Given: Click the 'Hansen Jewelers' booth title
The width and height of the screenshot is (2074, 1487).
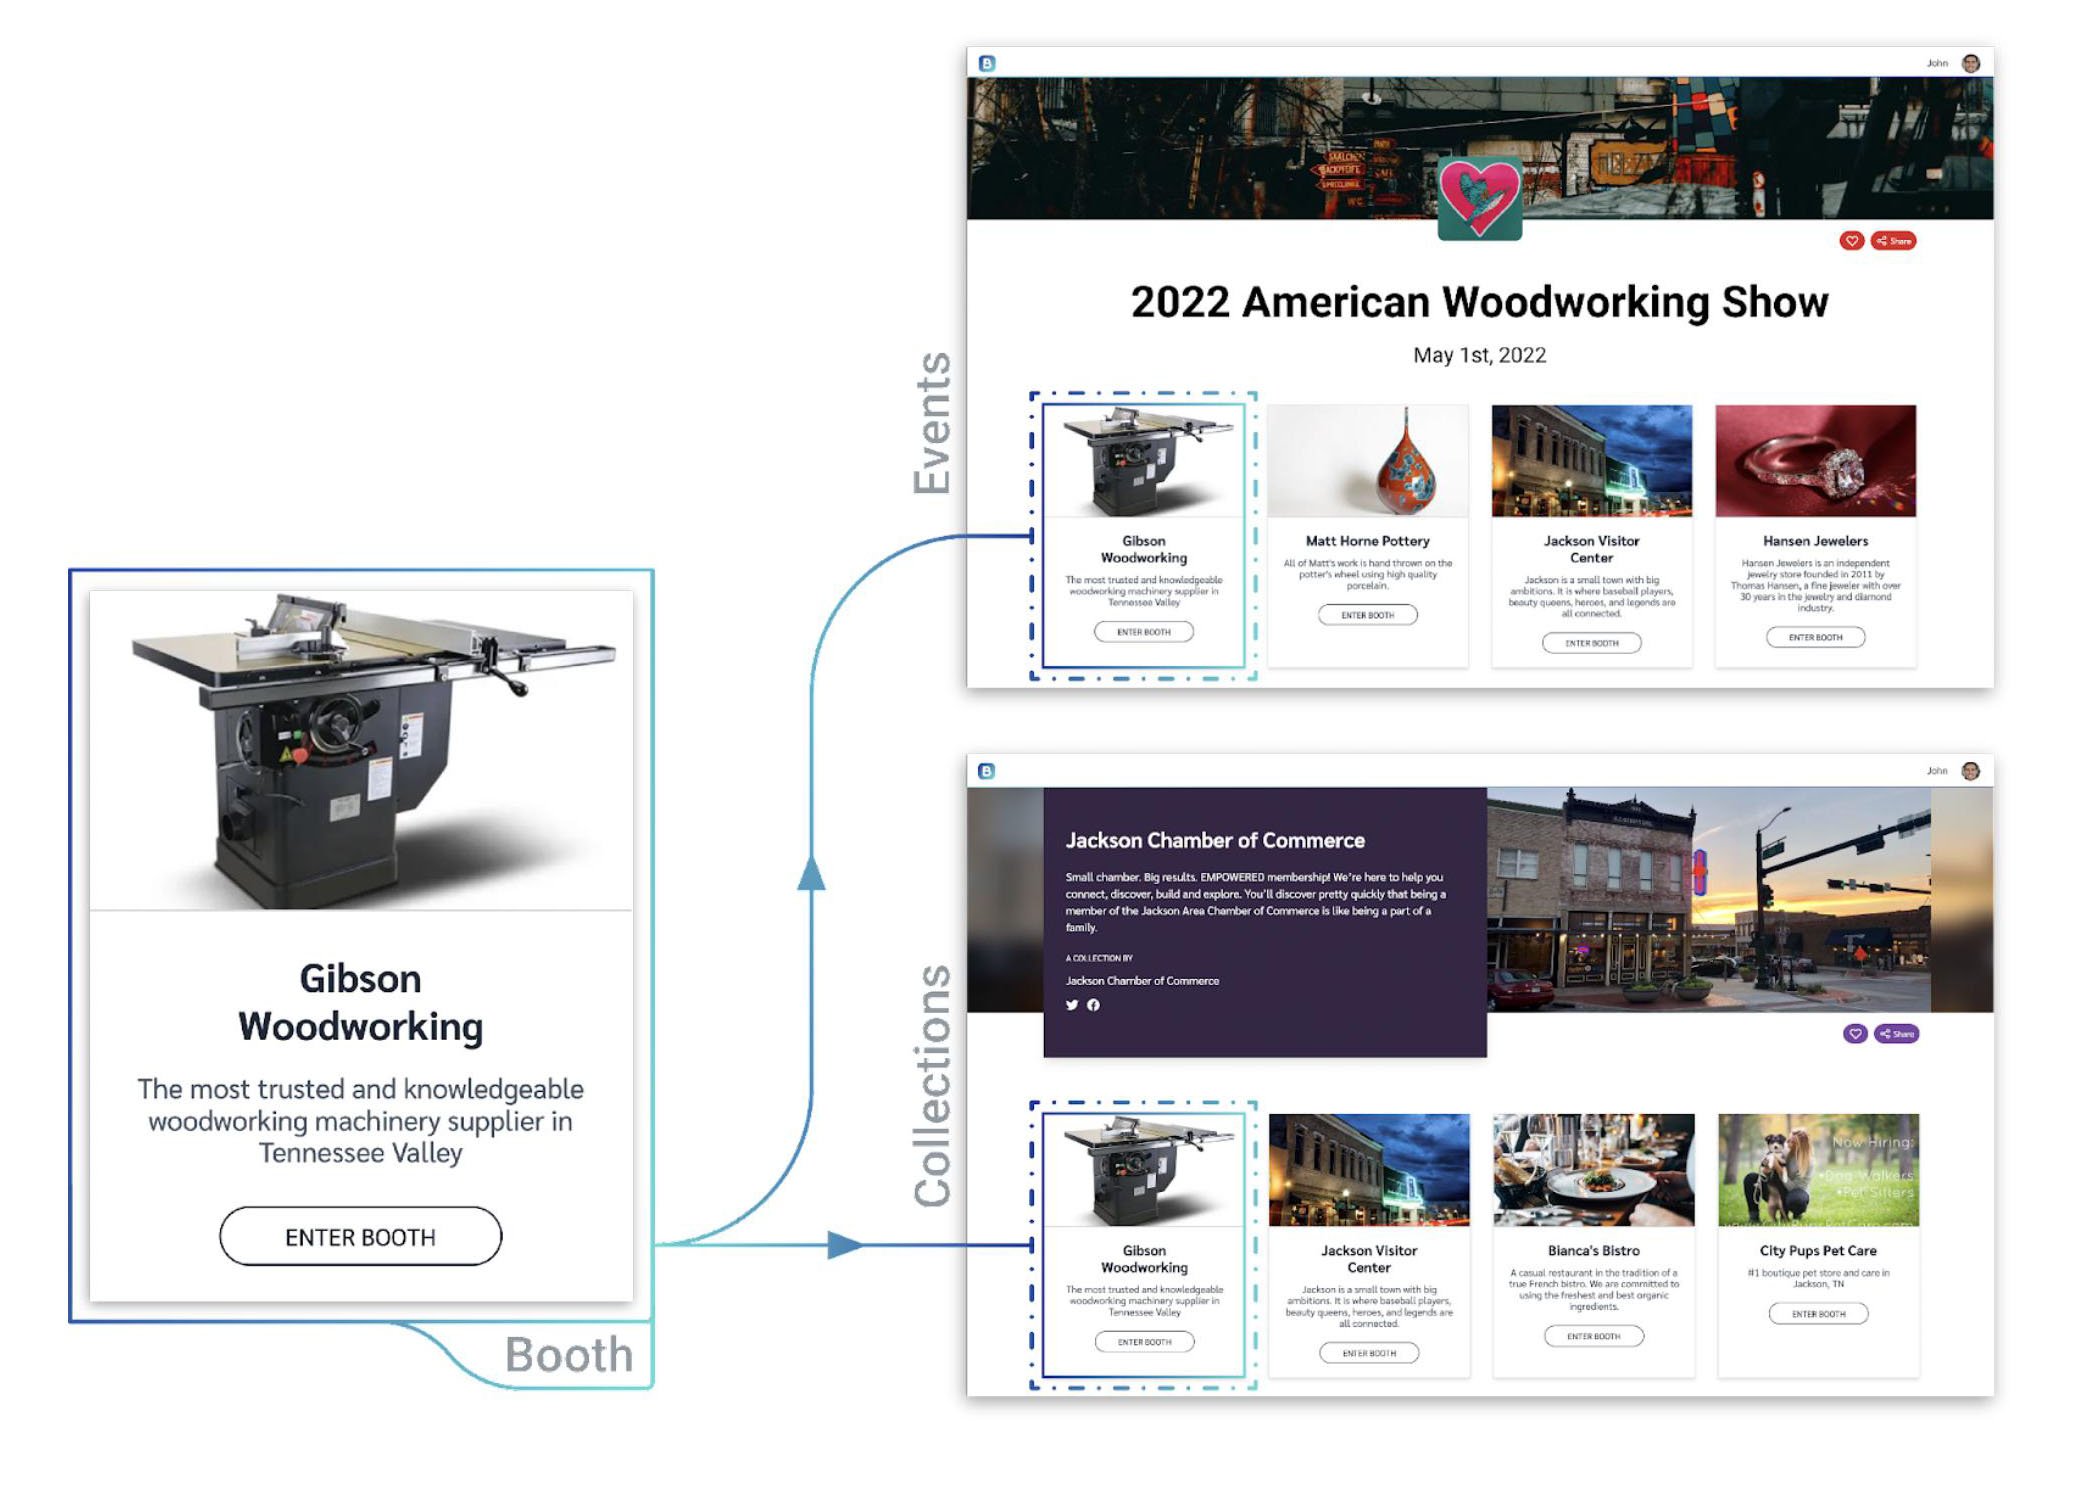Looking at the screenshot, I should 1815,541.
